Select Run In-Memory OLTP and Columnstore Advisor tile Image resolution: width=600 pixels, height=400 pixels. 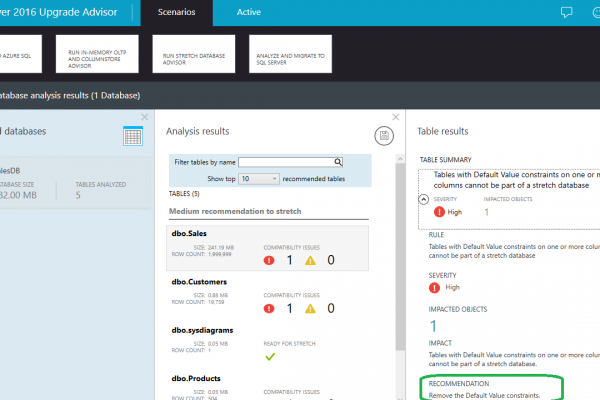97,54
